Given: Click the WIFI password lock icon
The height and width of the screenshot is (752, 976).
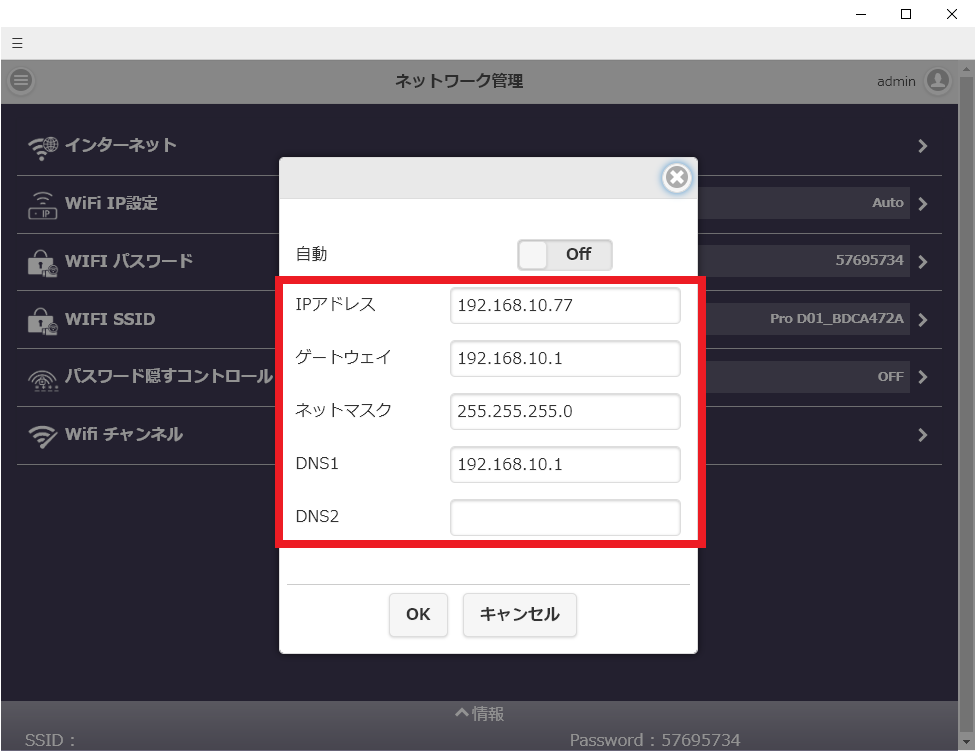Looking at the screenshot, I should [x=43, y=263].
